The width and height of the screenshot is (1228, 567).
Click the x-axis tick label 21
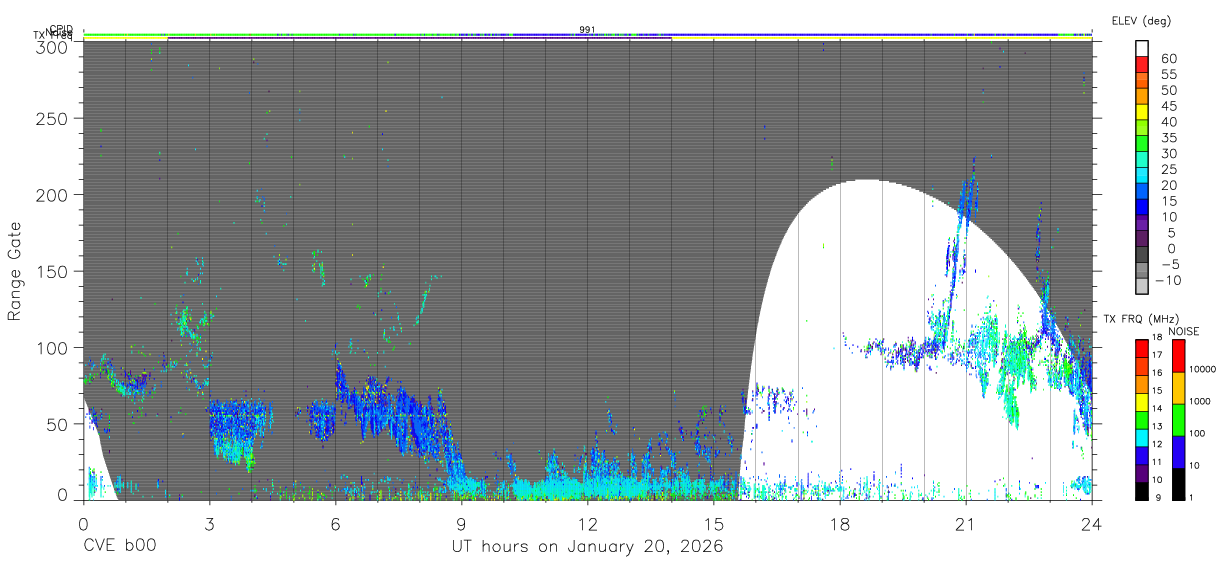pyautogui.click(x=965, y=523)
